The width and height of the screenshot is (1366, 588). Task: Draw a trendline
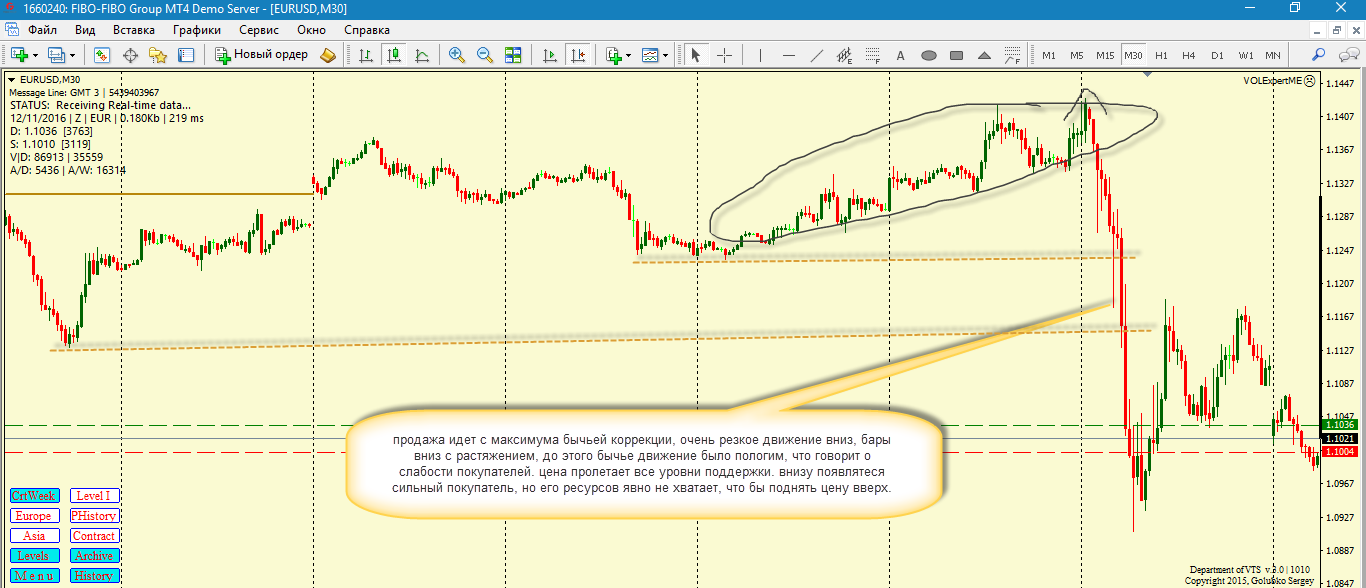pos(817,55)
